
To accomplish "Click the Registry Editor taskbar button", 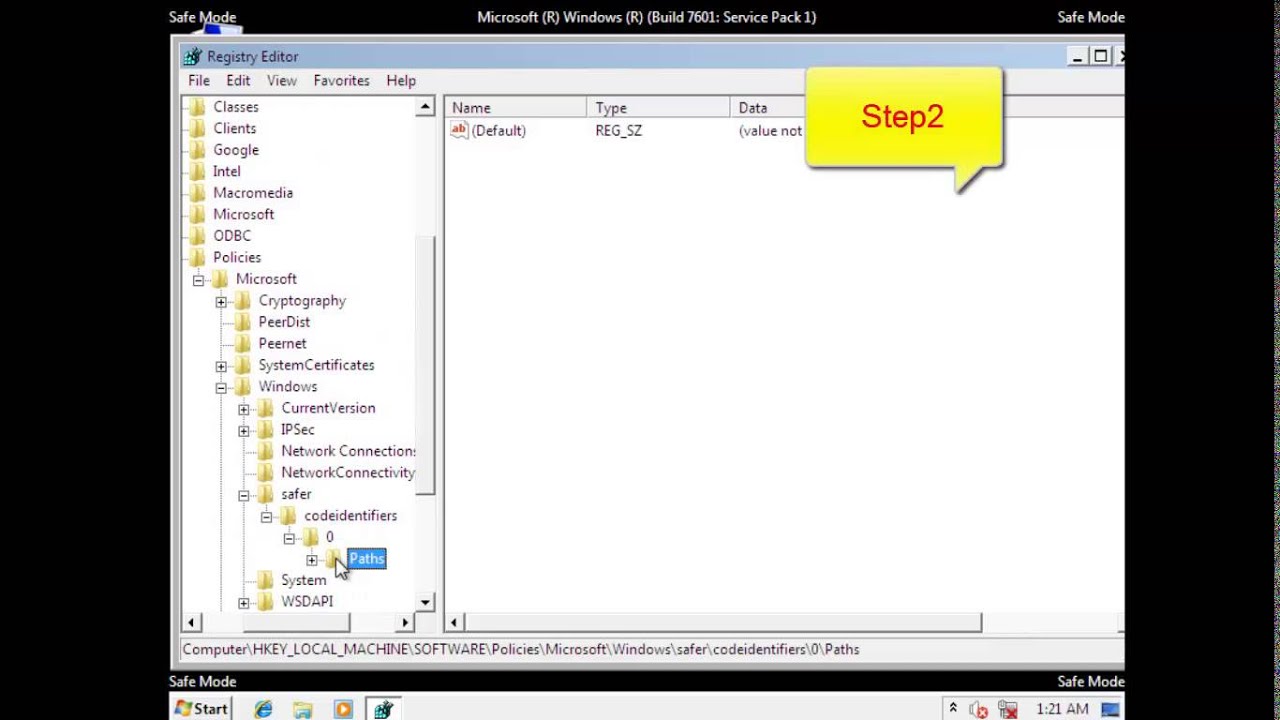I will 383,709.
